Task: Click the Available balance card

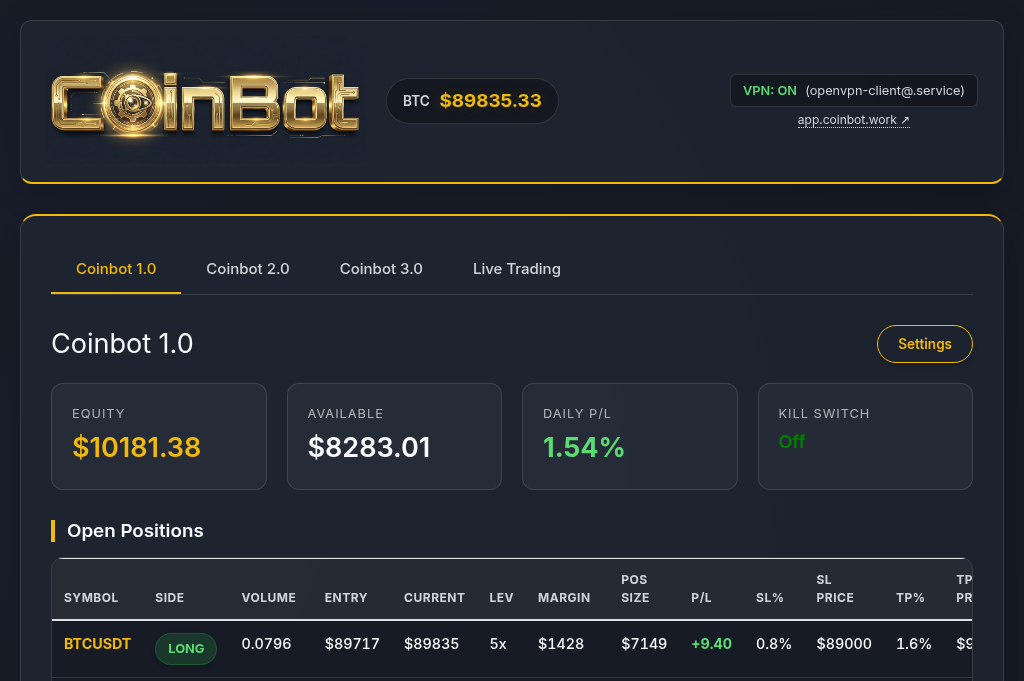Action: click(394, 436)
